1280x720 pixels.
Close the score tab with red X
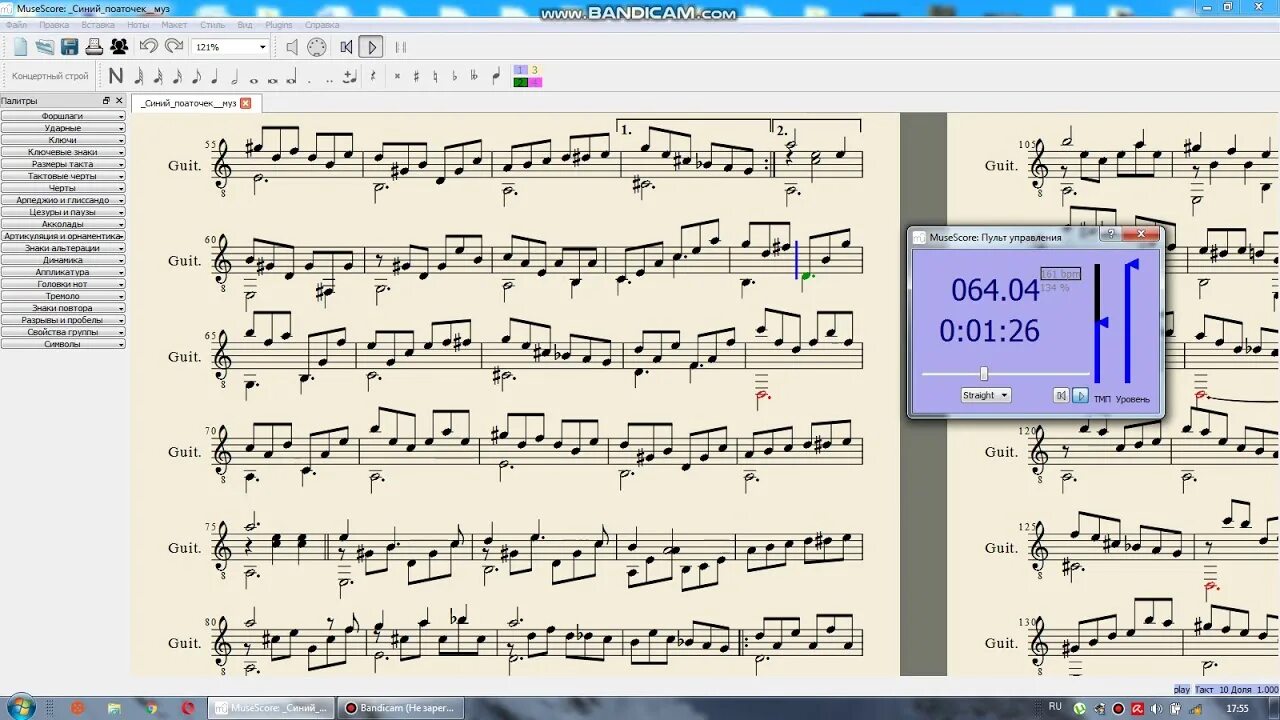246,103
